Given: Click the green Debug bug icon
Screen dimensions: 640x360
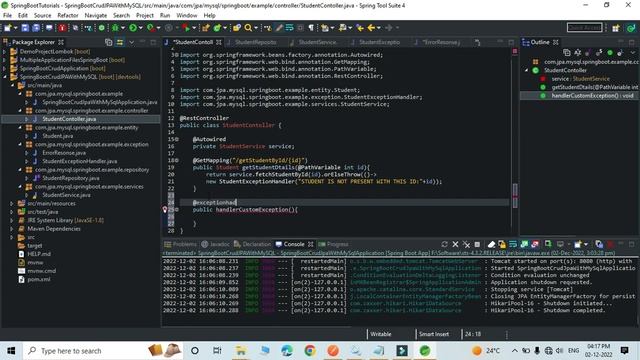Looking at the screenshot, I should click(x=115, y=28).
